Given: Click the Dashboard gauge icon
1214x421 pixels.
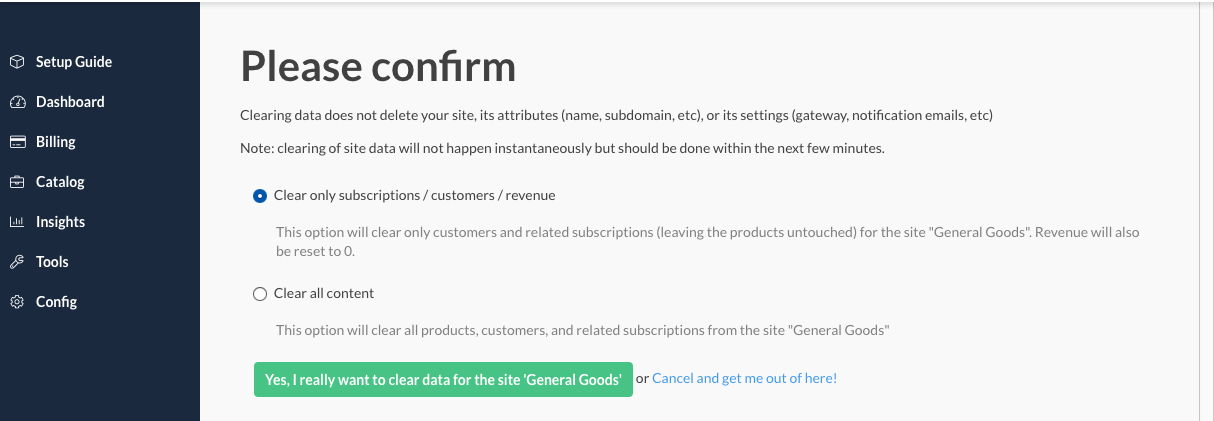Looking at the screenshot, I should [17, 102].
